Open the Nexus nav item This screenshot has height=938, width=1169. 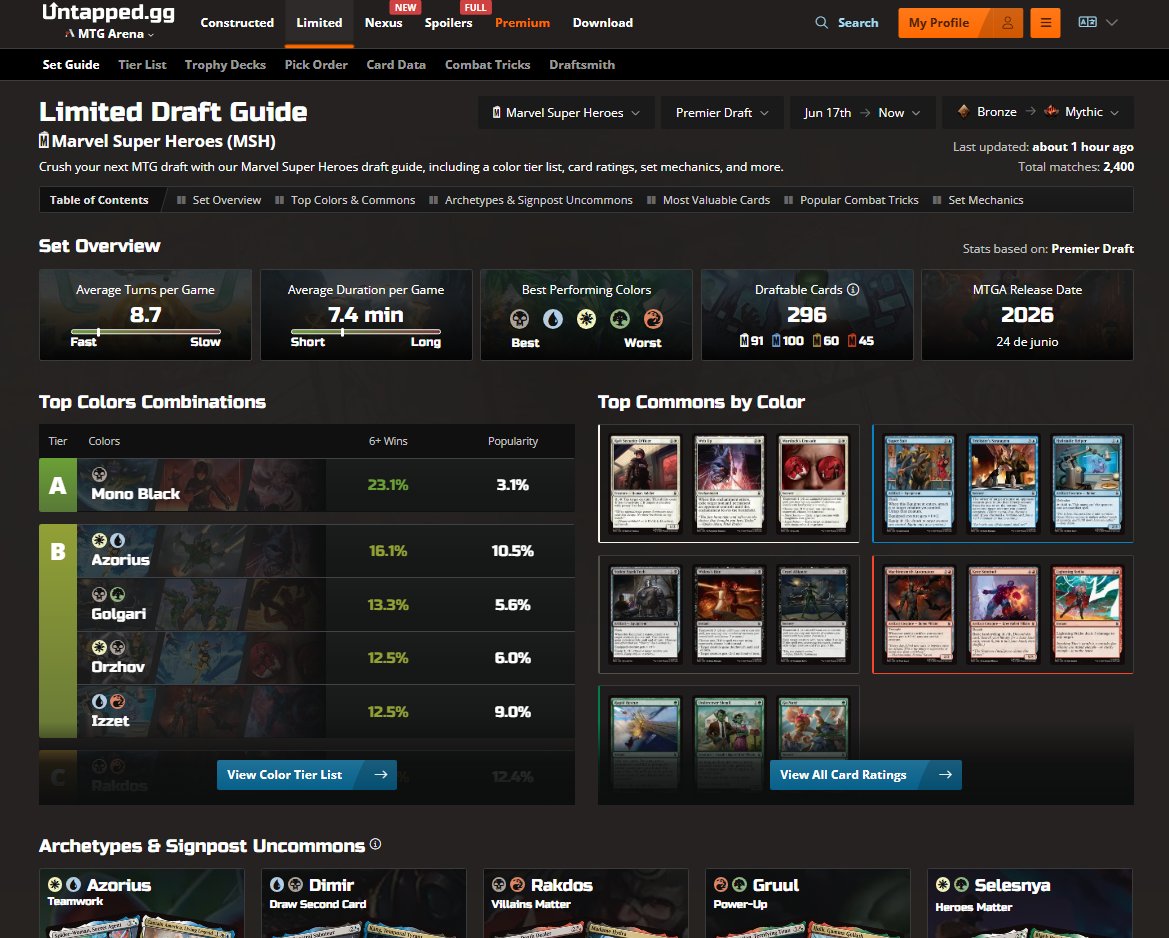[383, 23]
